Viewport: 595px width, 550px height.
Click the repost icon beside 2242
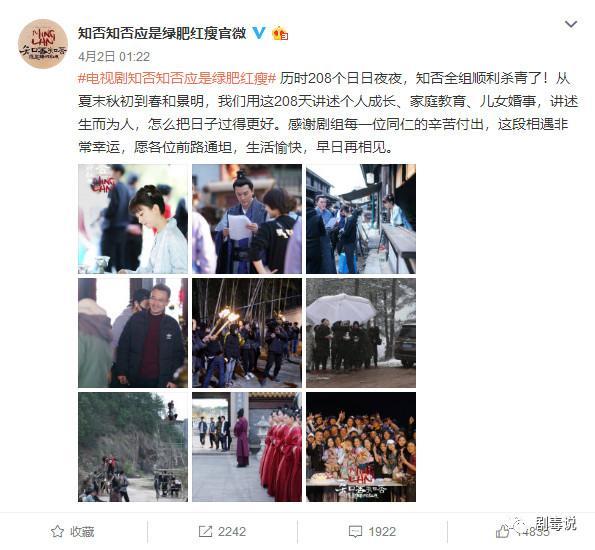coord(205,531)
